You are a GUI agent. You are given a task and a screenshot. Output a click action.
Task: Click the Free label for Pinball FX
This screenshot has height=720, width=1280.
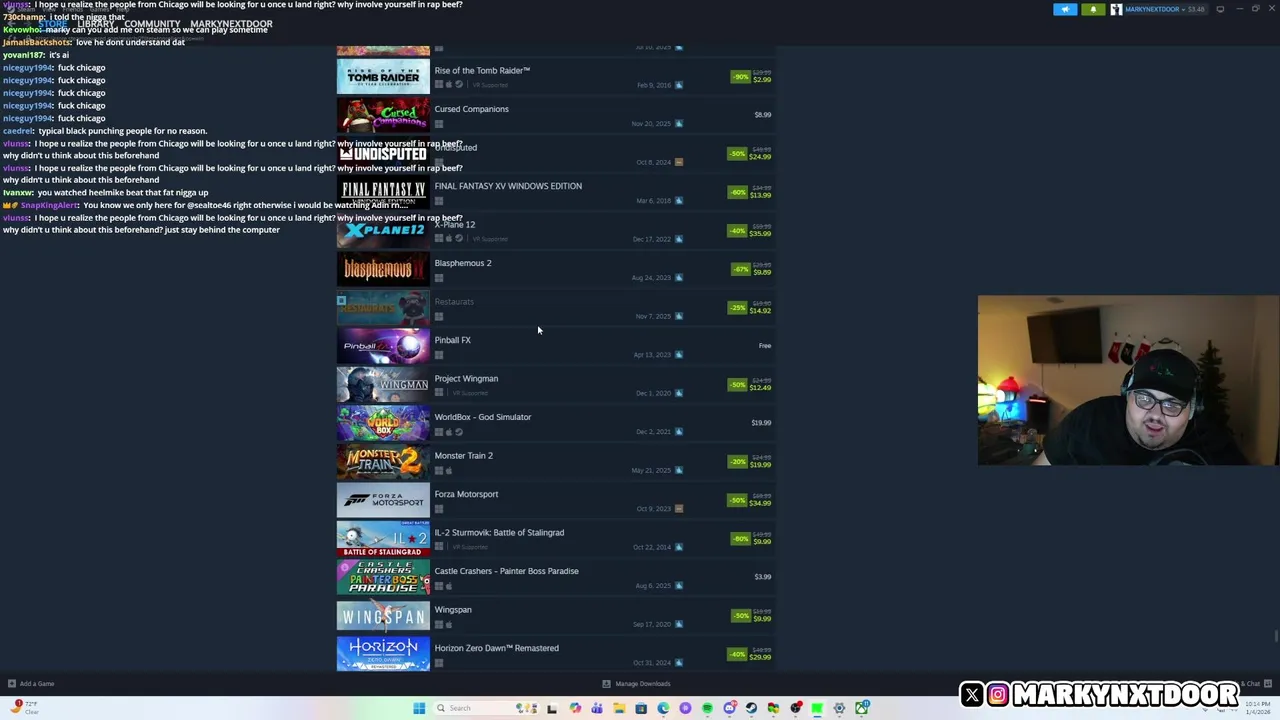coord(764,346)
